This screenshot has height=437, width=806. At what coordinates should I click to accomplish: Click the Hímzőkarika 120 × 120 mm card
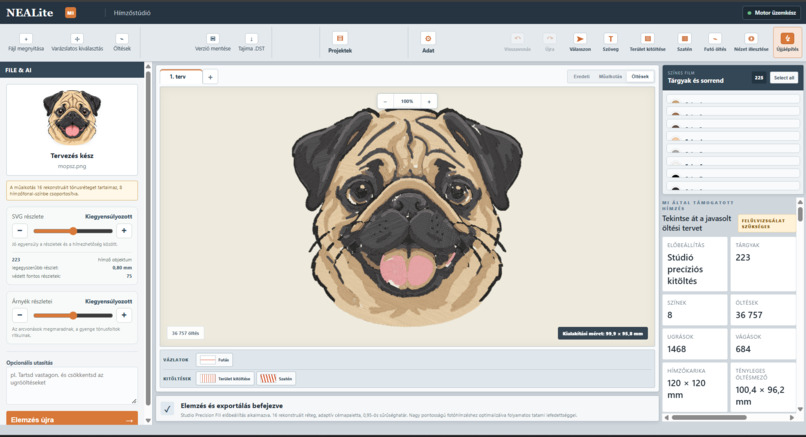695,387
